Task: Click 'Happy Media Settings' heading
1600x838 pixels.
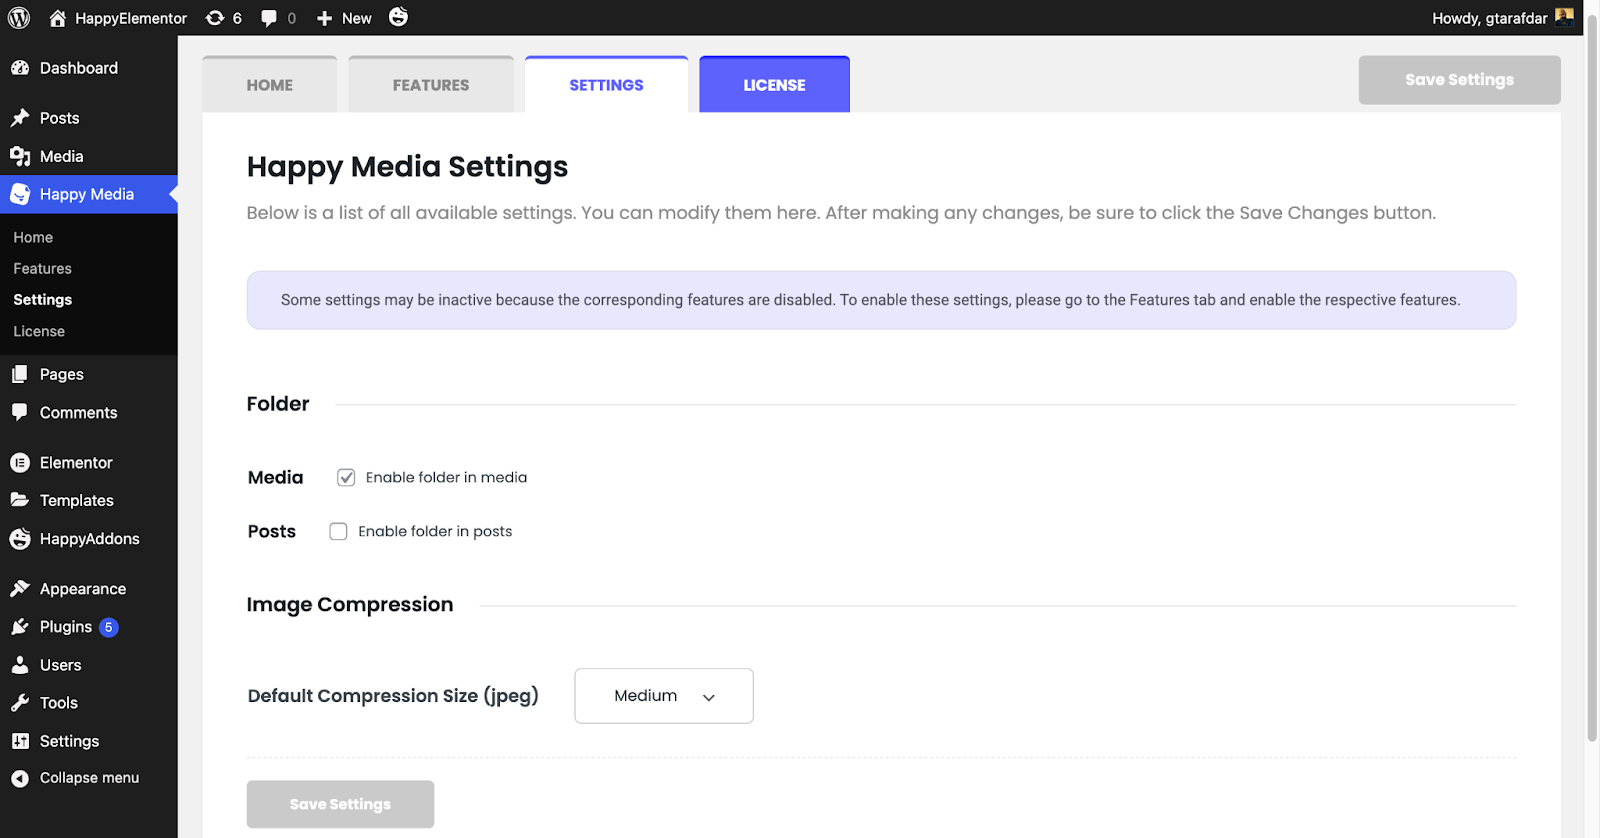Action: coord(407,166)
